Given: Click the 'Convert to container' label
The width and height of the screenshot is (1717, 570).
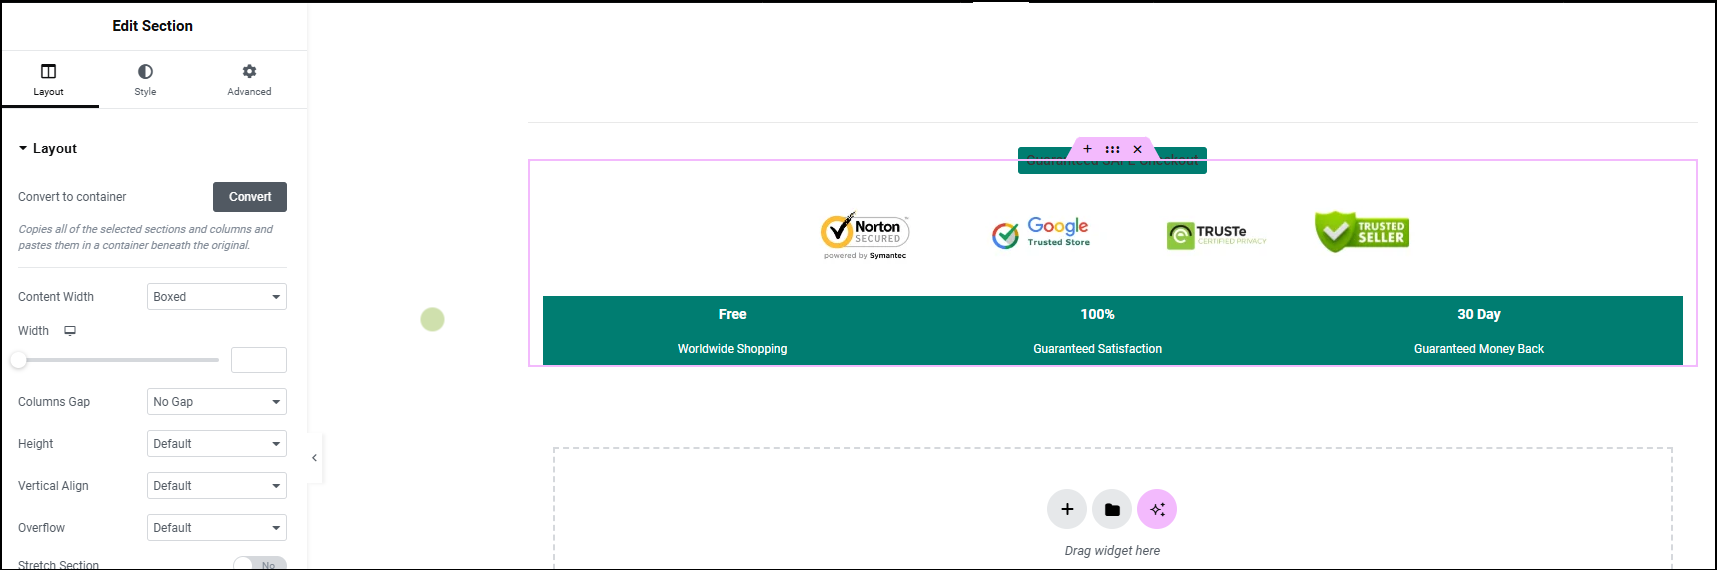Looking at the screenshot, I should point(72,197).
